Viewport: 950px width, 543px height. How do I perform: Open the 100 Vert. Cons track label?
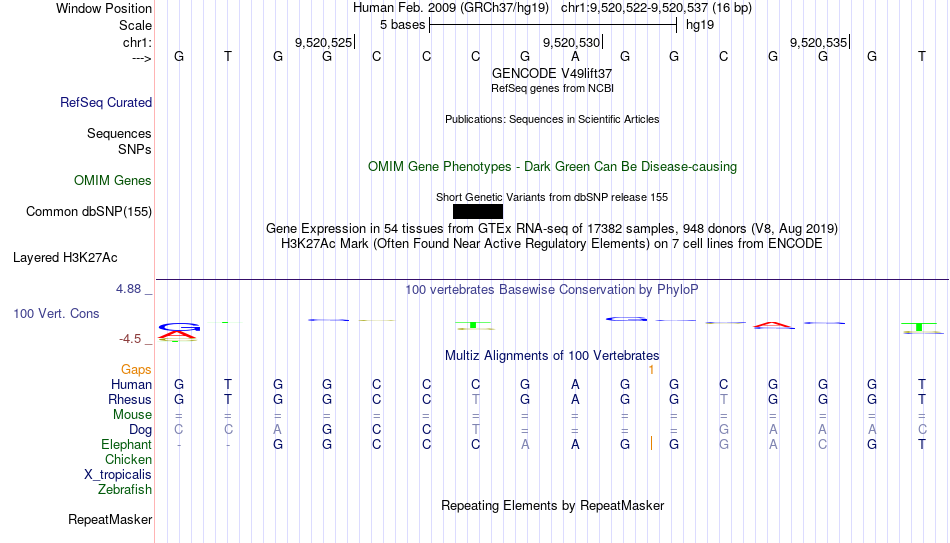[x=56, y=313]
